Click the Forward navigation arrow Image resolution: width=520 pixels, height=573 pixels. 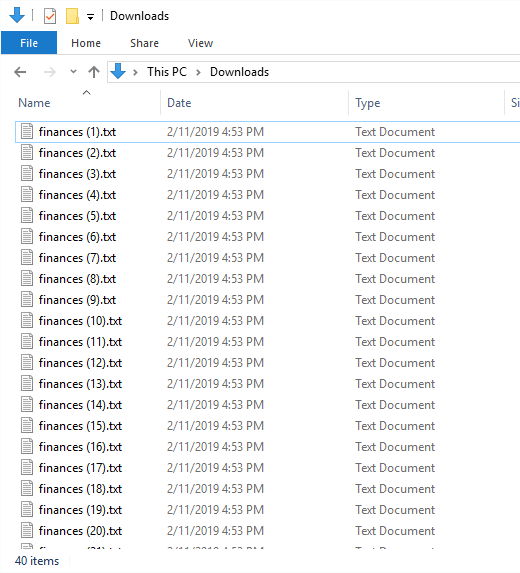click(49, 72)
